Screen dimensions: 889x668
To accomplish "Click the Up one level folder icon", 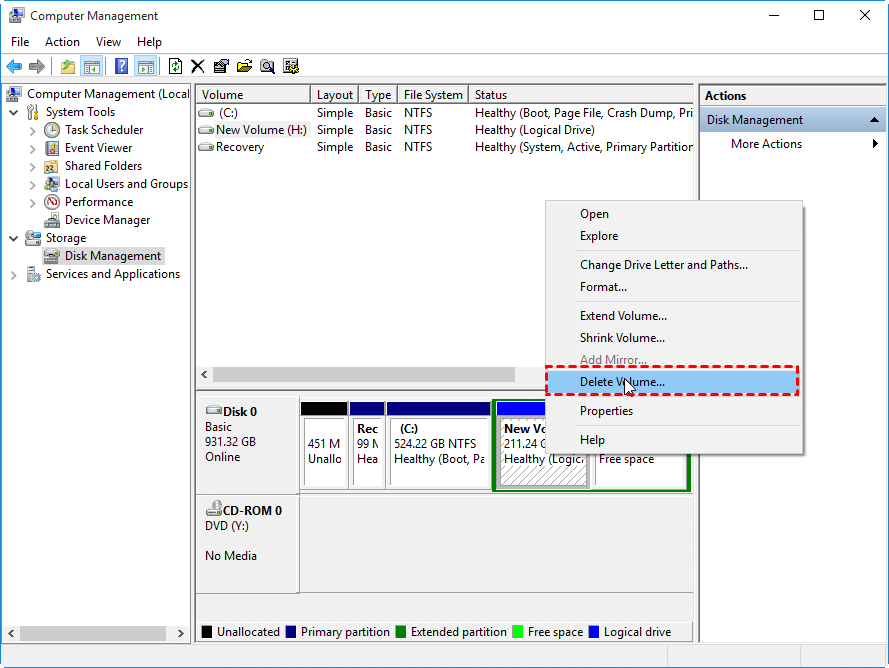I will (x=68, y=66).
